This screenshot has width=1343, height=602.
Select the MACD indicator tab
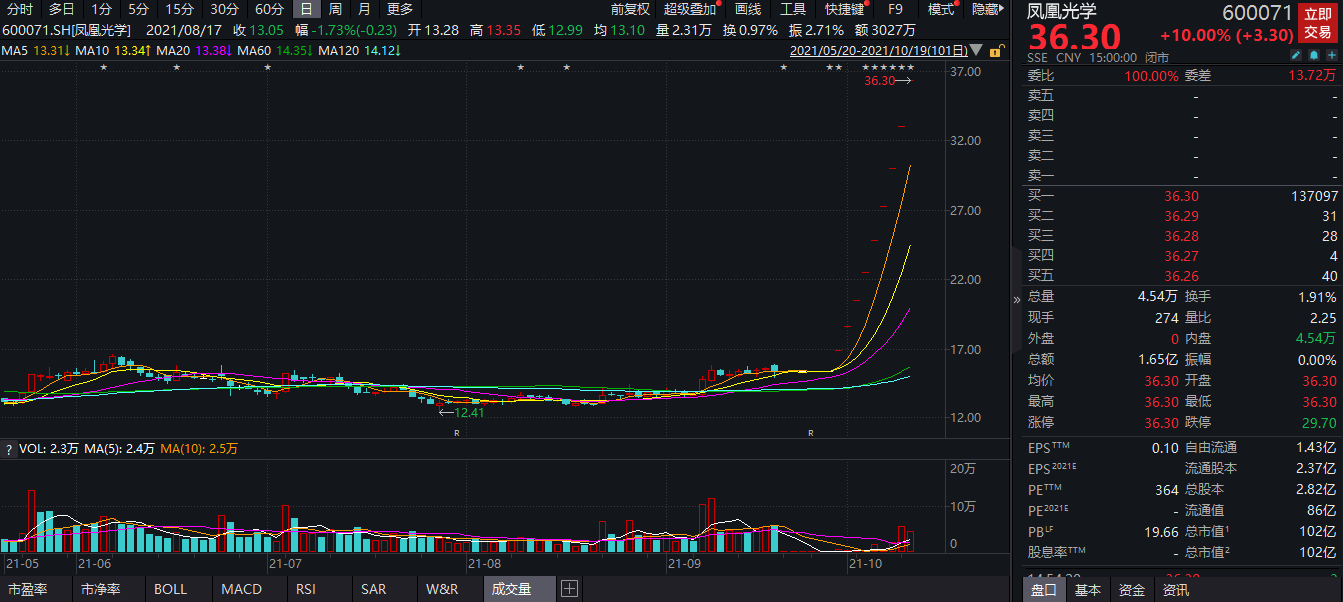[241, 589]
